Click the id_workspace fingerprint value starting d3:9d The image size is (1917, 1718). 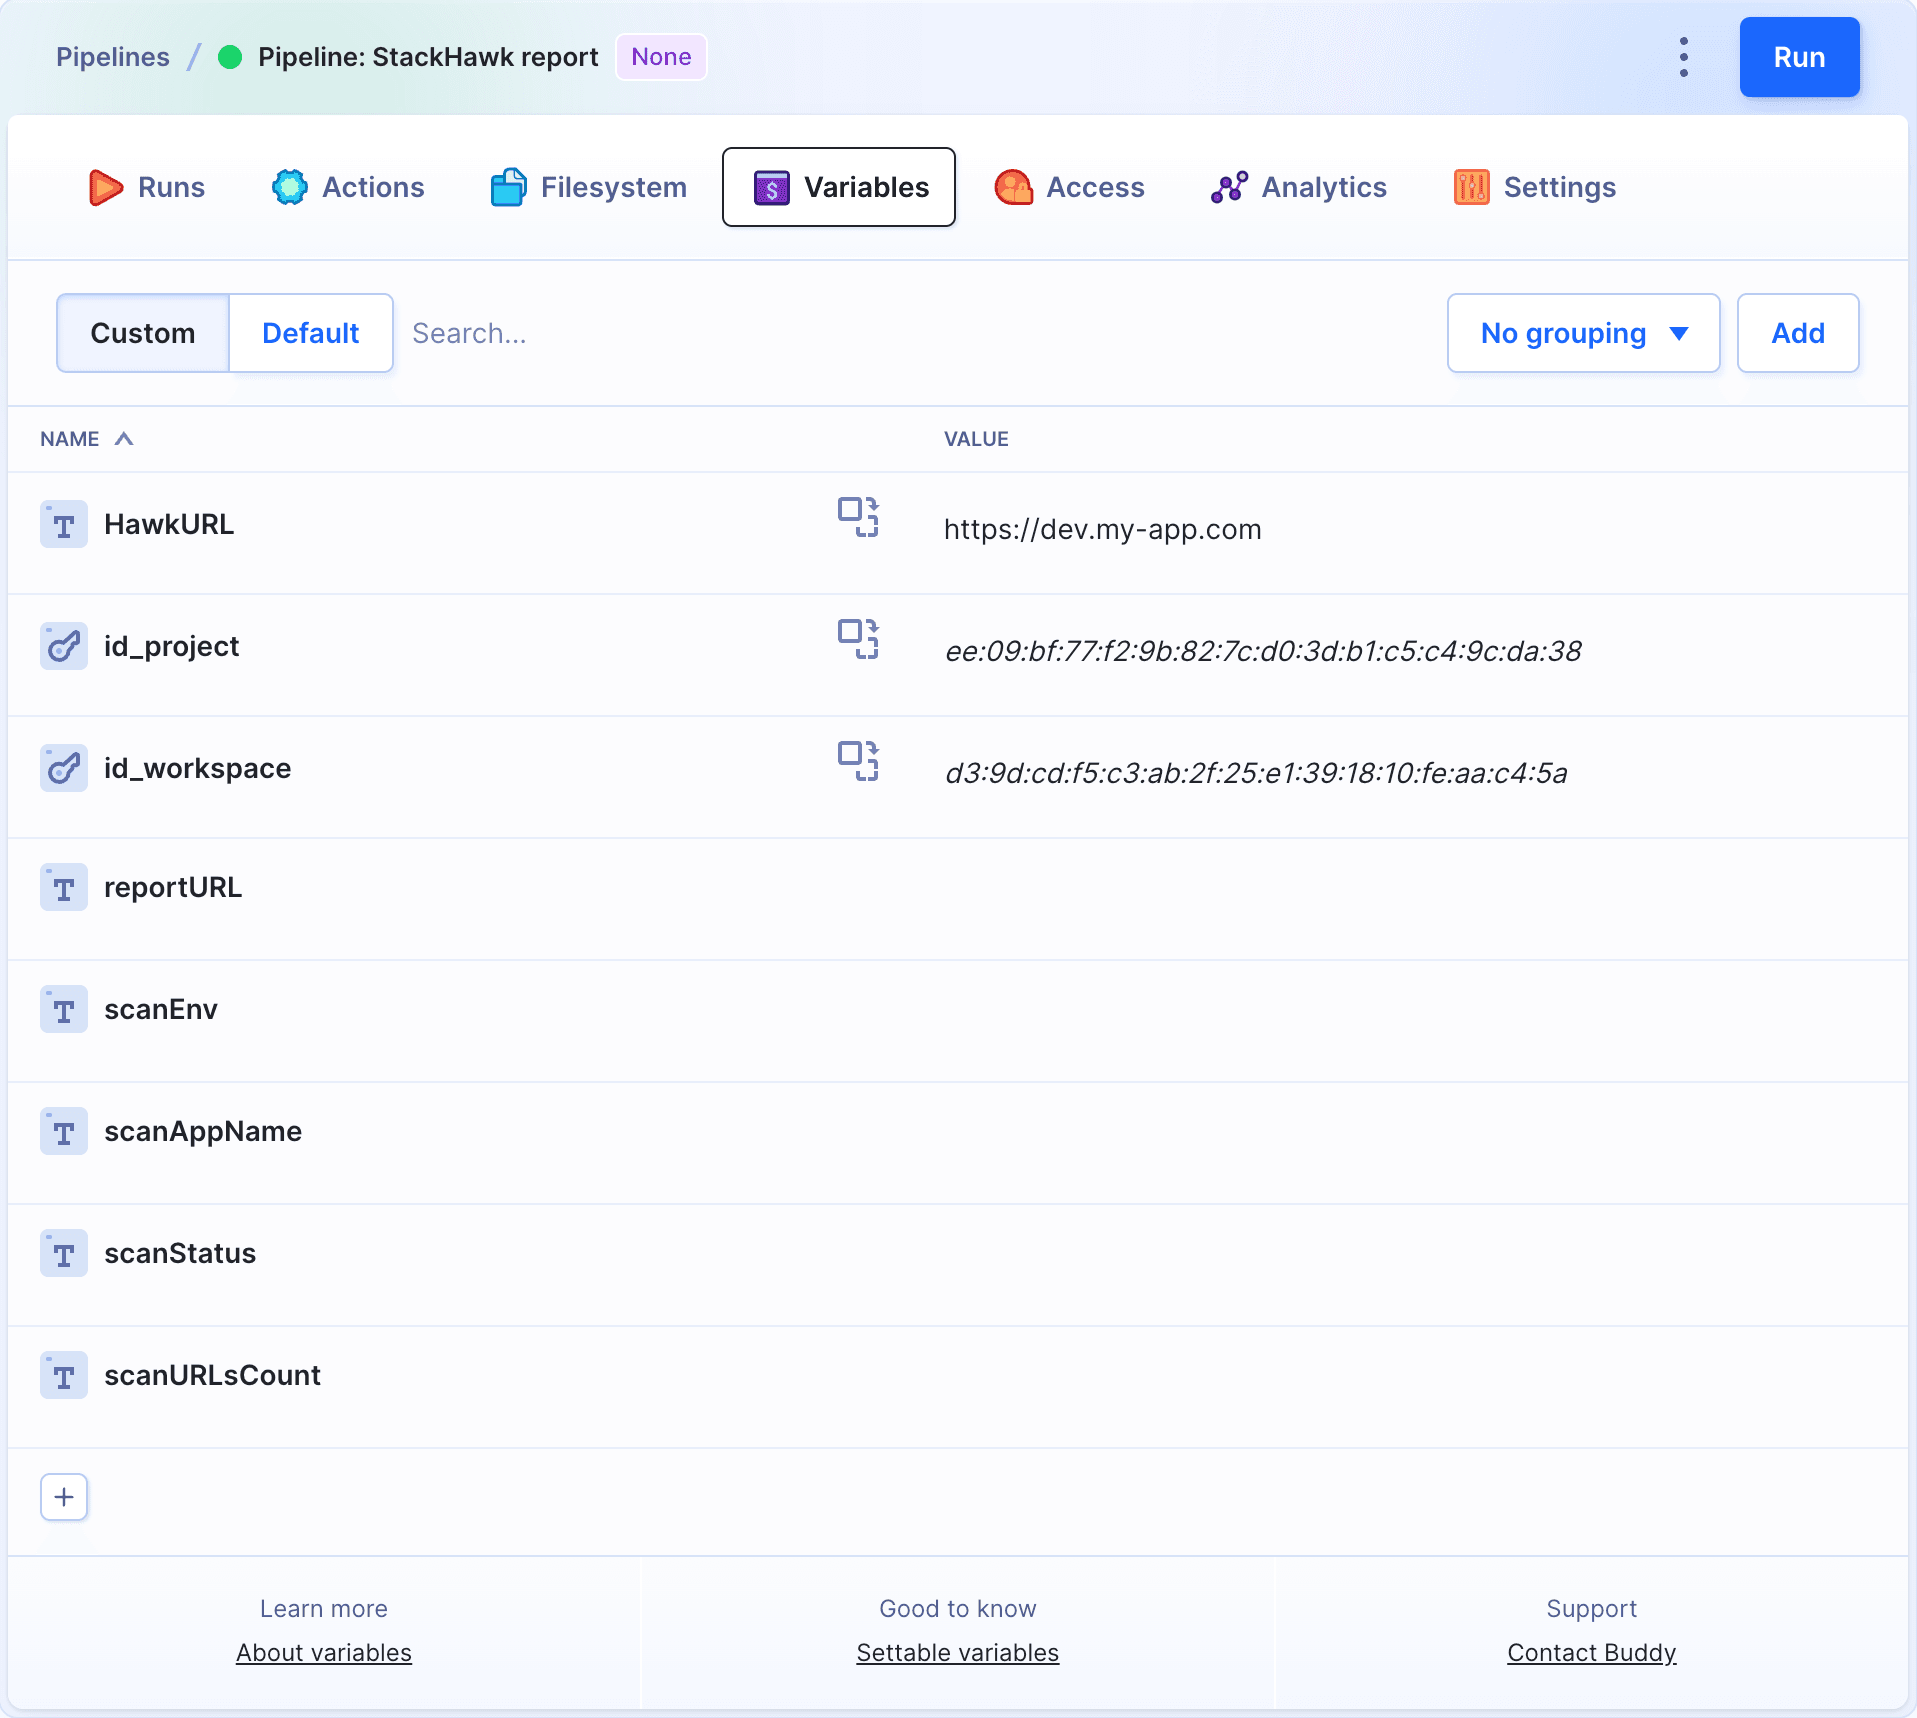coord(1256,774)
